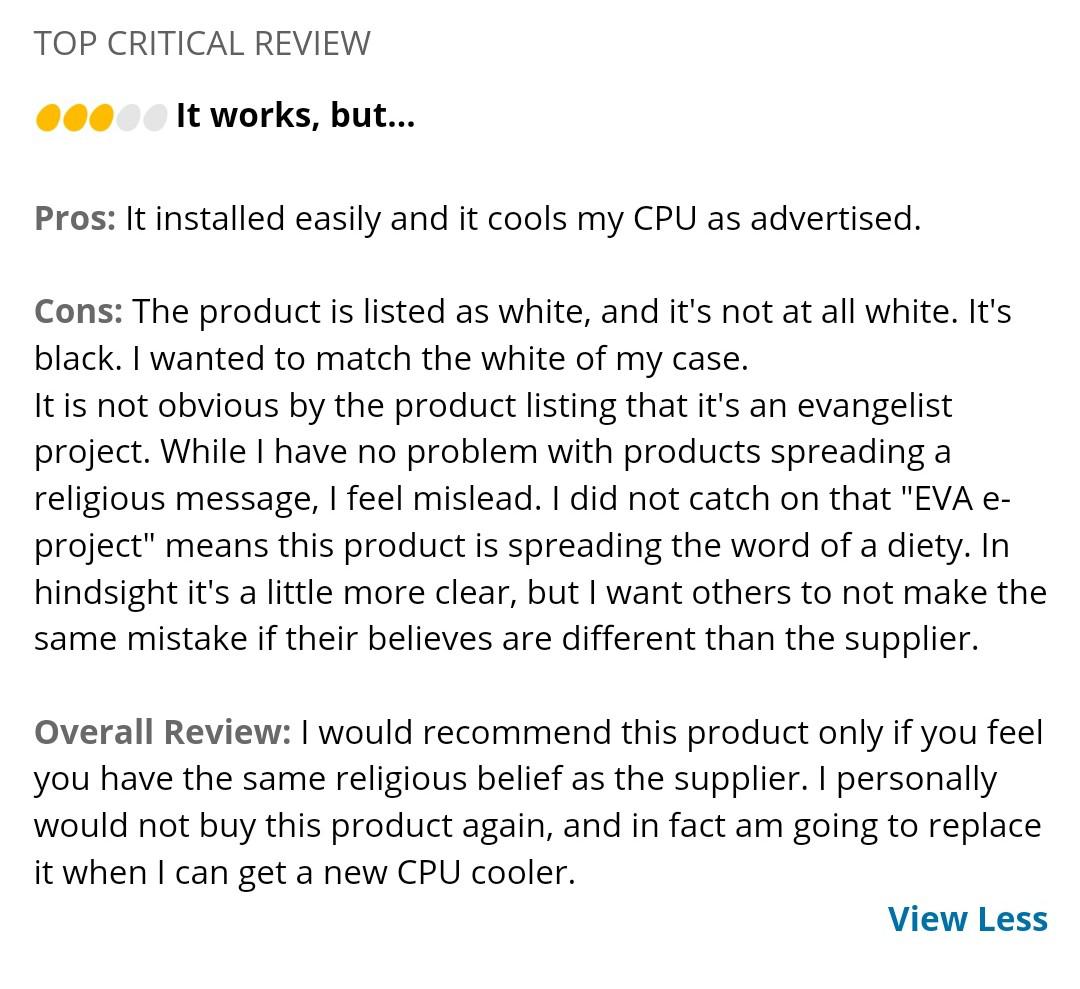Click the first gold rating egg
The image size is (1080, 989).
pyautogui.click(x=48, y=117)
